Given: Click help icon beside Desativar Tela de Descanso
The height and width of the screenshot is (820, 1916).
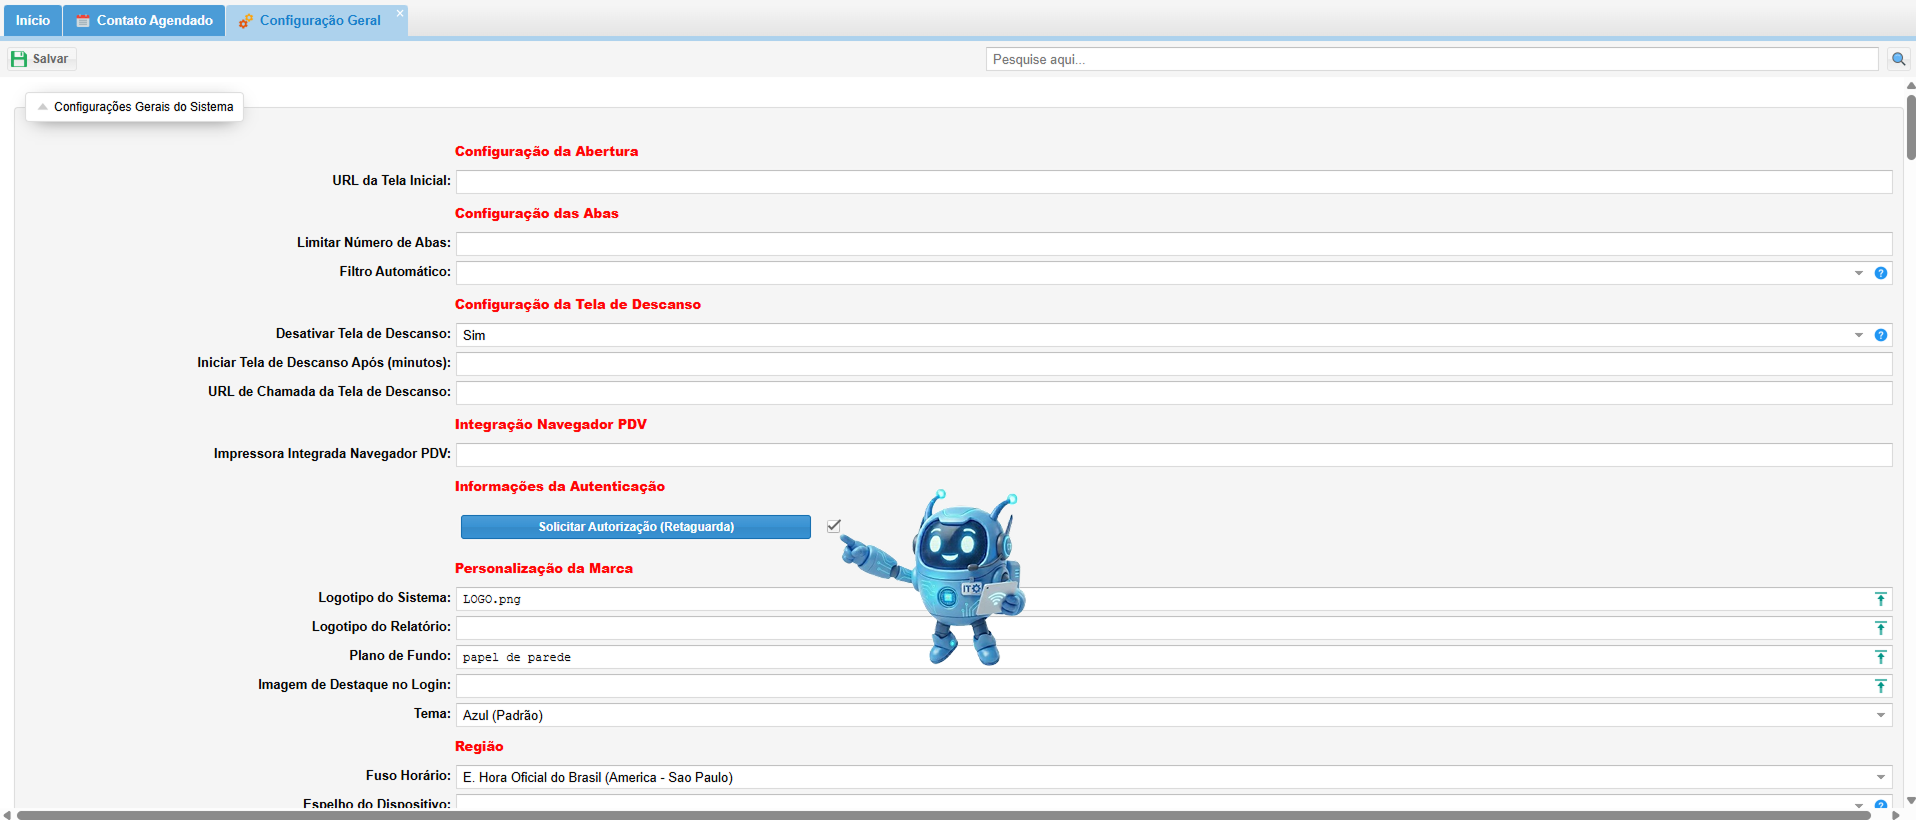Looking at the screenshot, I should coord(1881,335).
